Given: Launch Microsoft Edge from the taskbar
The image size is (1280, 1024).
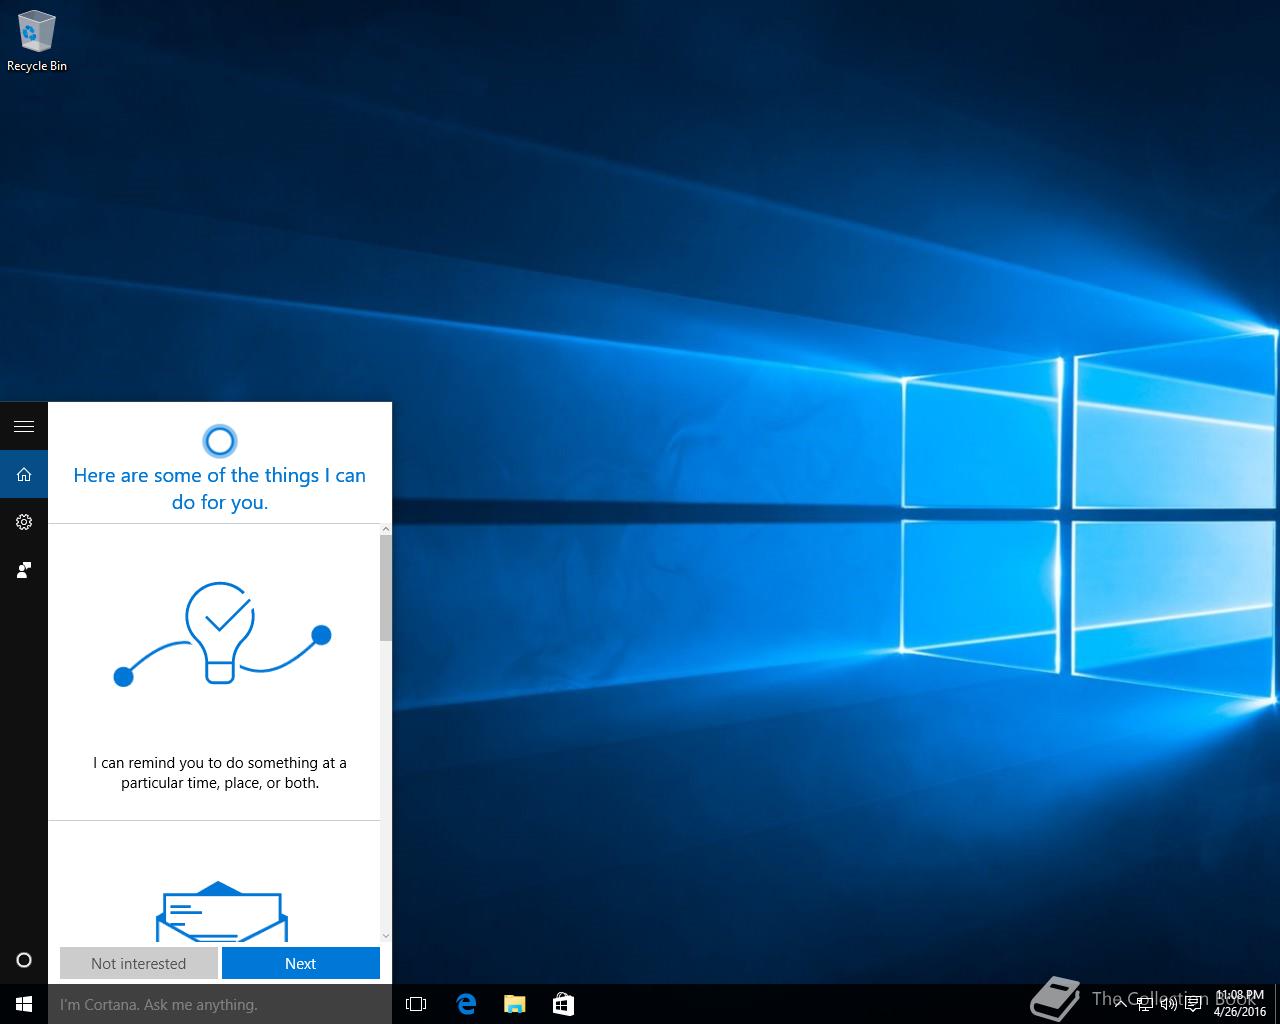Looking at the screenshot, I should coord(466,1004).
